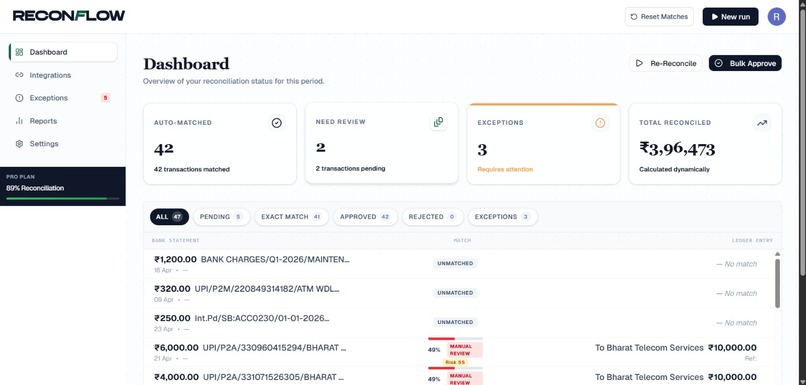The width and height of the screenshot is (806, 385).
Task: Click the Need Review copy icon
Action: point(438,122)
